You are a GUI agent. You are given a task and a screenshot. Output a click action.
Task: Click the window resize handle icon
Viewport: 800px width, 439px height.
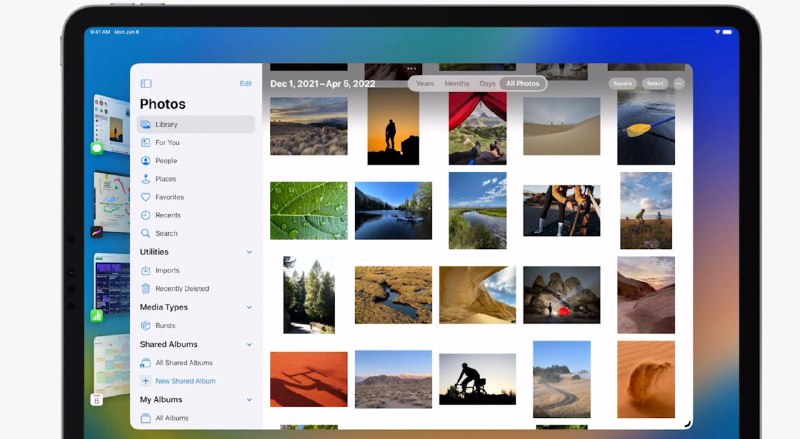point(687,423)
